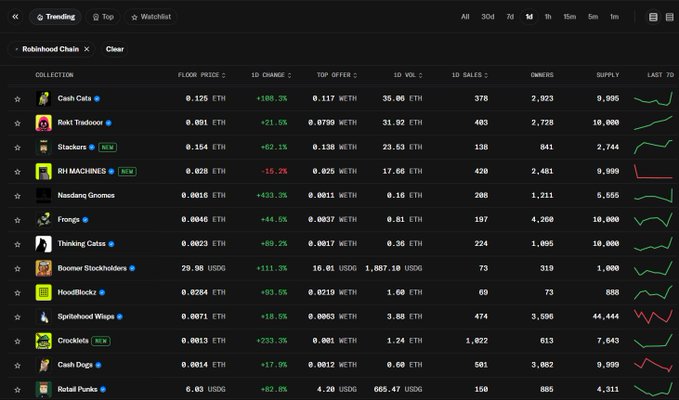Open the Watchlist tab
This screenshot has height=400, width=679.
[151, 17]
